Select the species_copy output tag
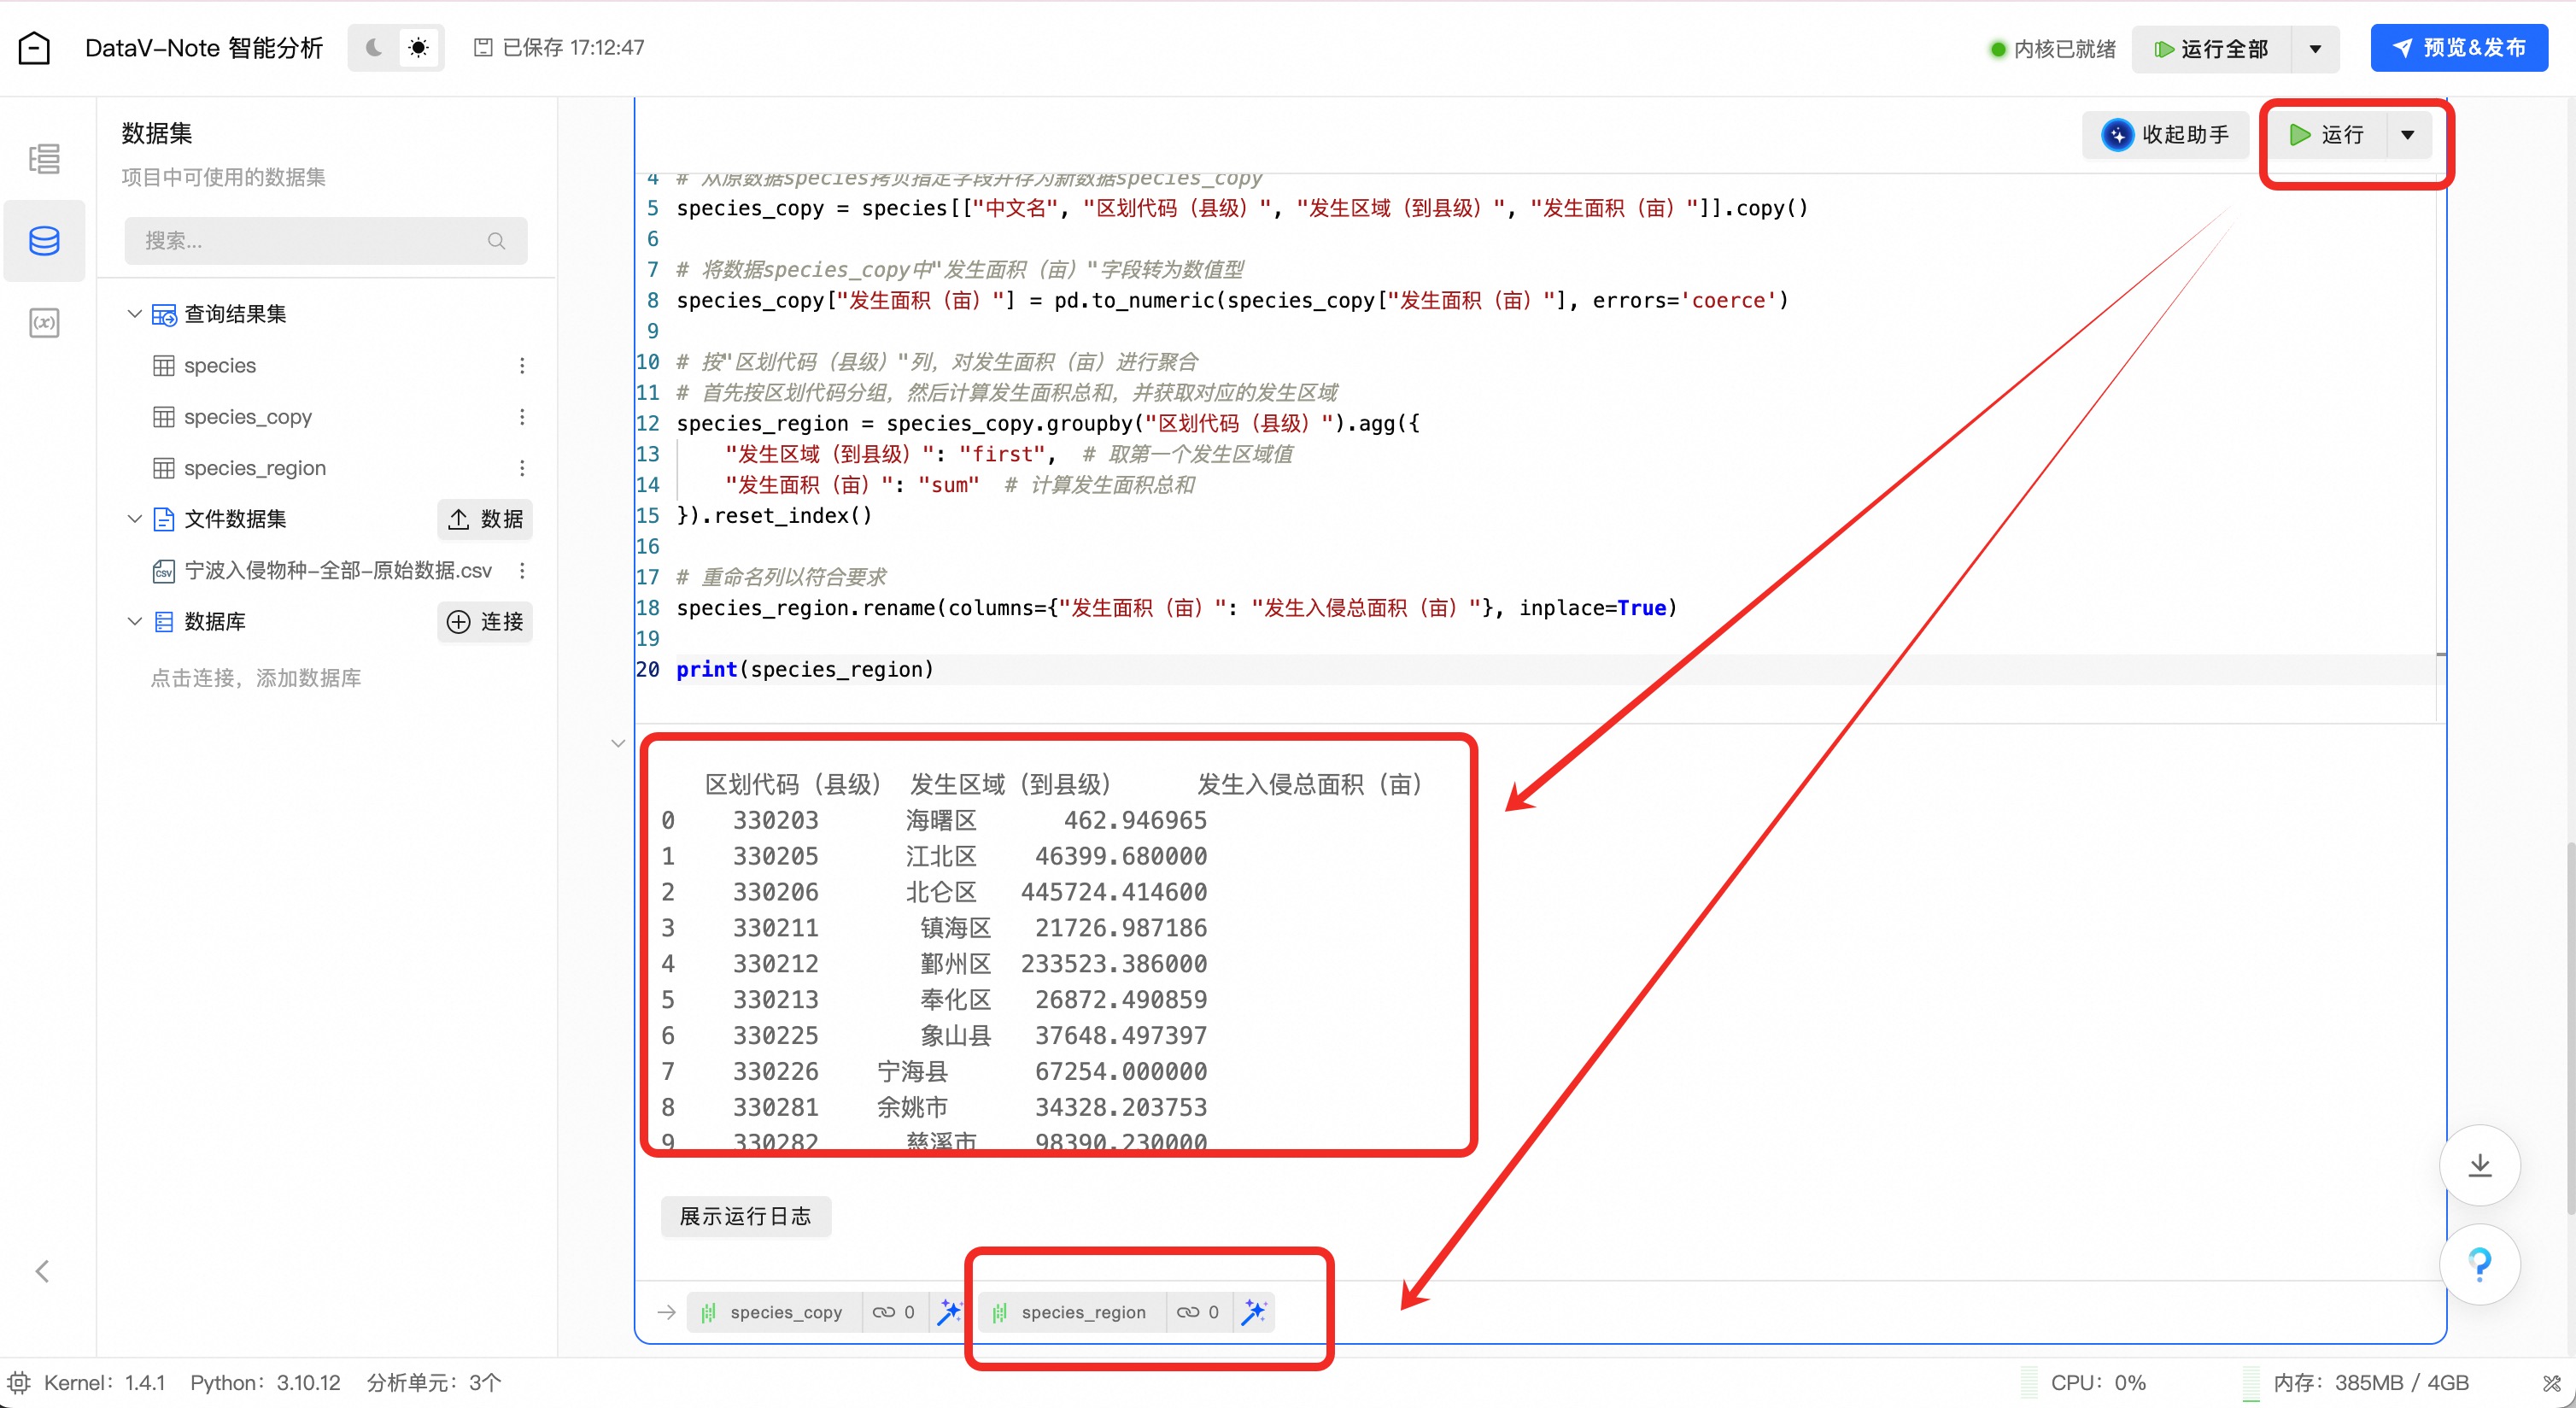Image resolution: width=2576 pixels, height=1408 pixels. pos(785,1312)
